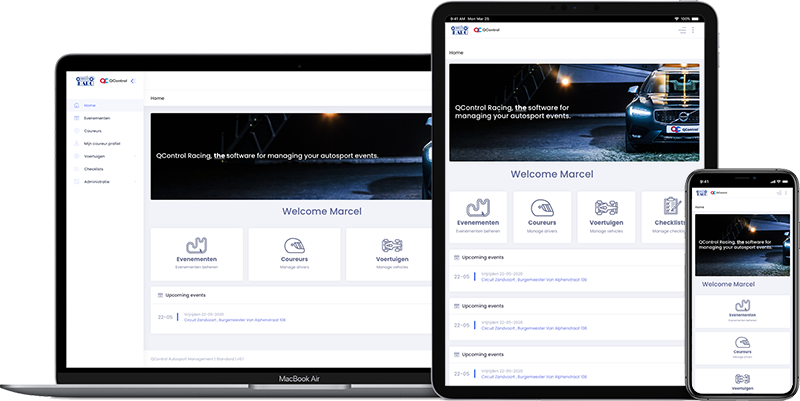Click the Upcoming events calendar icon on laptop
Image resolution: width=800 pixels, height=401 pixels.
coord(160,295)
